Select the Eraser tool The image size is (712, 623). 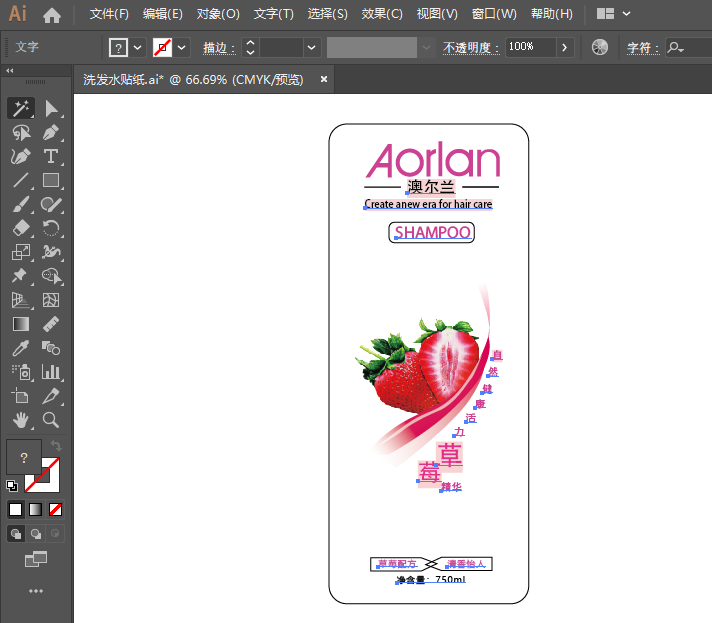click(20, 229)
